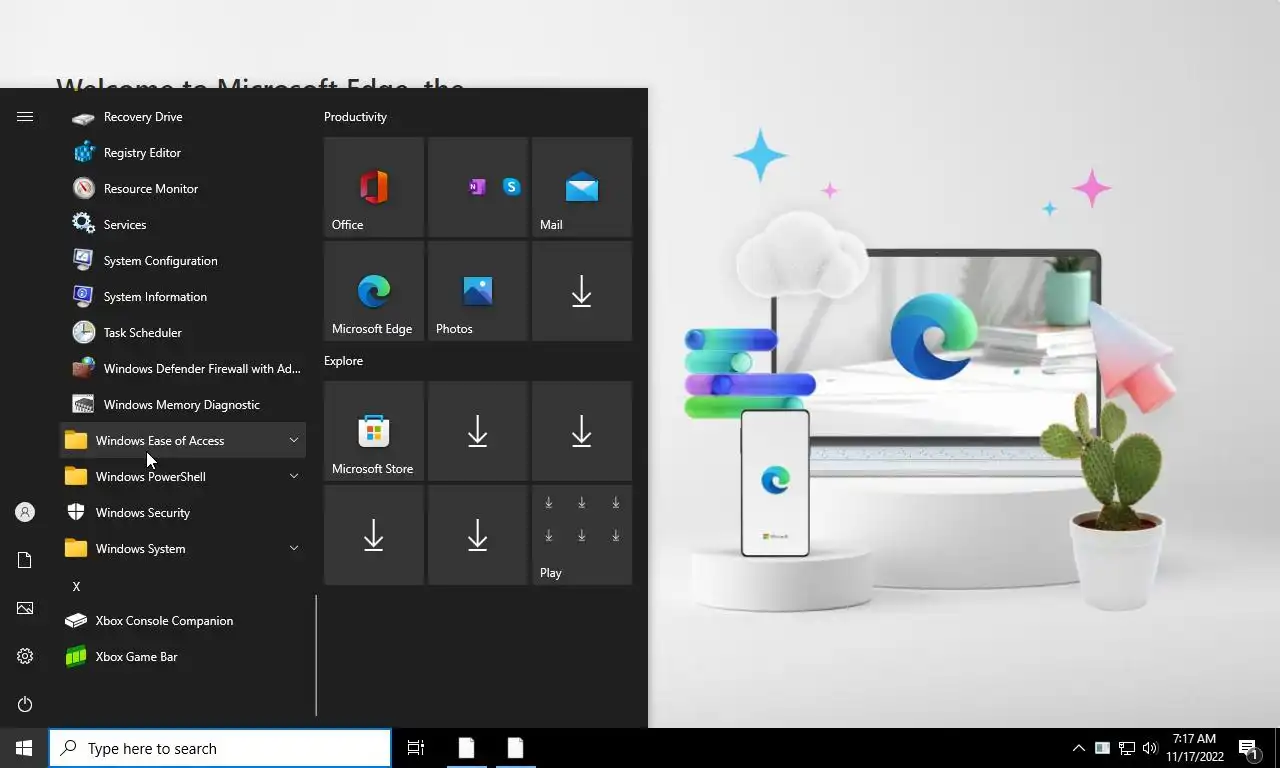
Task: Open the Microsoft Edge tile
Action: tap(374, 291)
